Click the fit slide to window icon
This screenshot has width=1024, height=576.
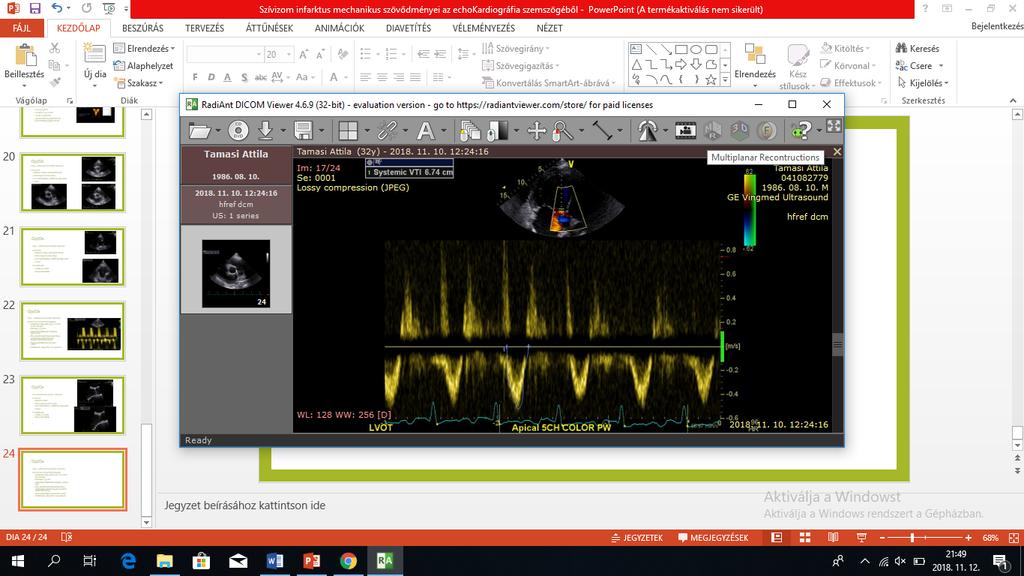[1014, 537]
